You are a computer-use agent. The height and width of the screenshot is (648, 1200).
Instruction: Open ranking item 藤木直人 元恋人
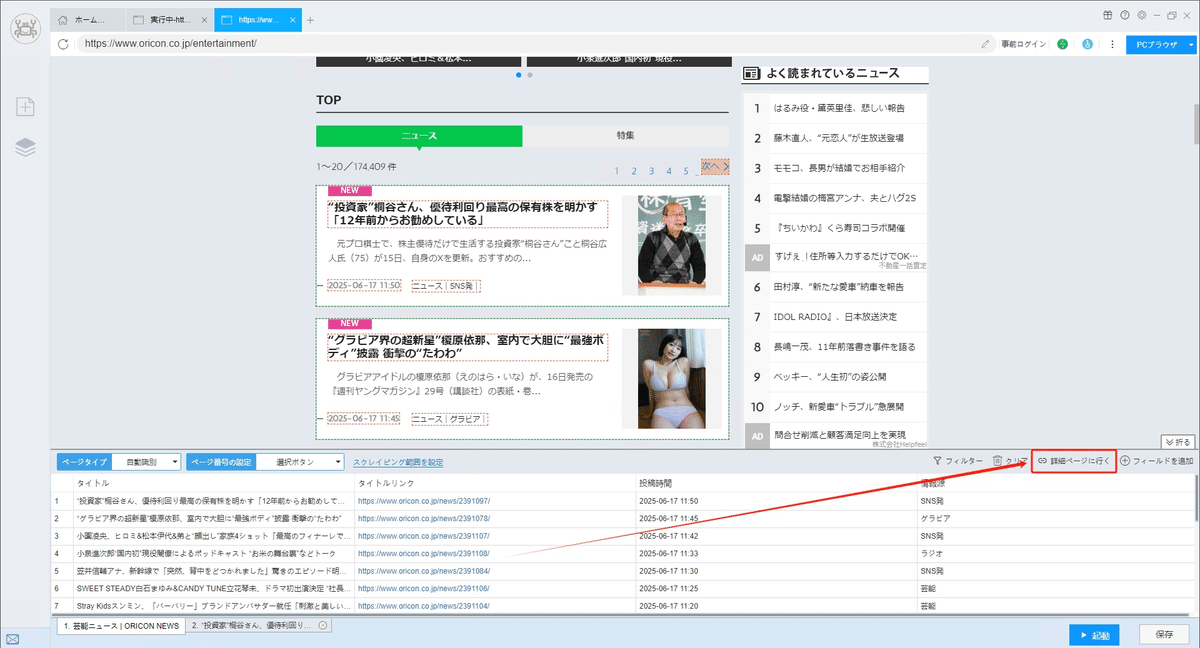[x=838, y=138]
